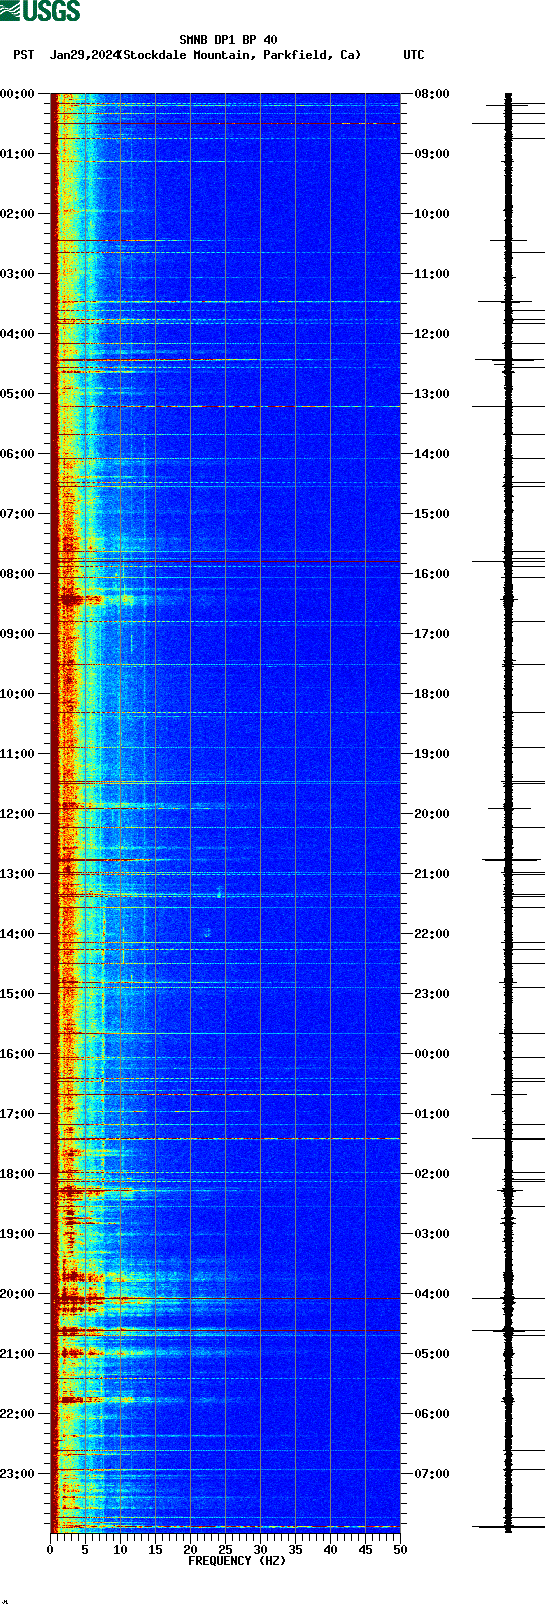Image resolution: width=552 pixels, height=1613 pixels.
Task: Click the seismogram waveform trace on right
Action: tap(509, 813)
